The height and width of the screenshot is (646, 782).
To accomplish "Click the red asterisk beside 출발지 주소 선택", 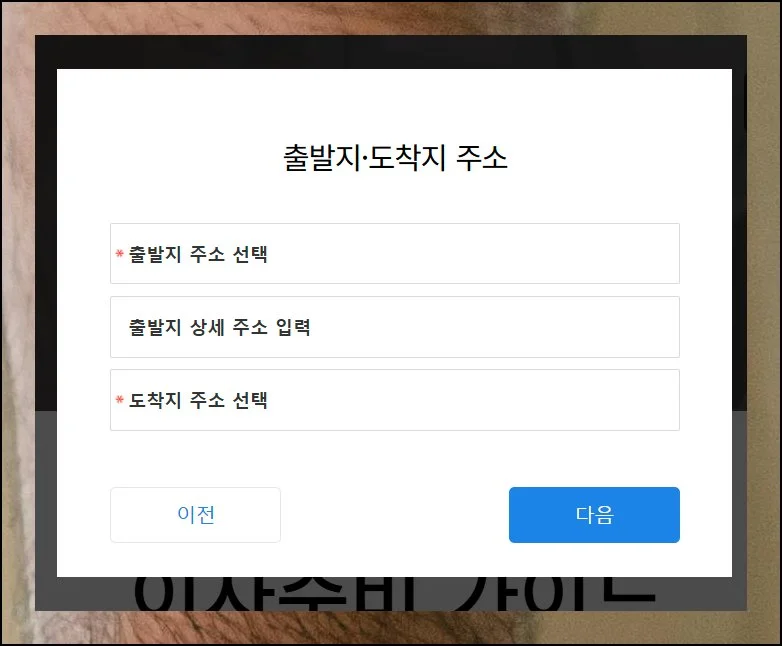I will point(119,253).
